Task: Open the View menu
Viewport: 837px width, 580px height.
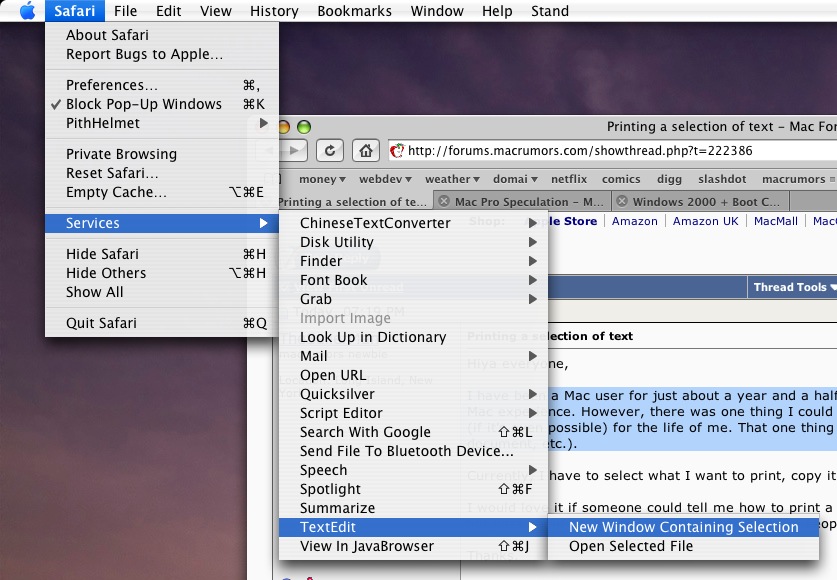Action: click(216, 11)
